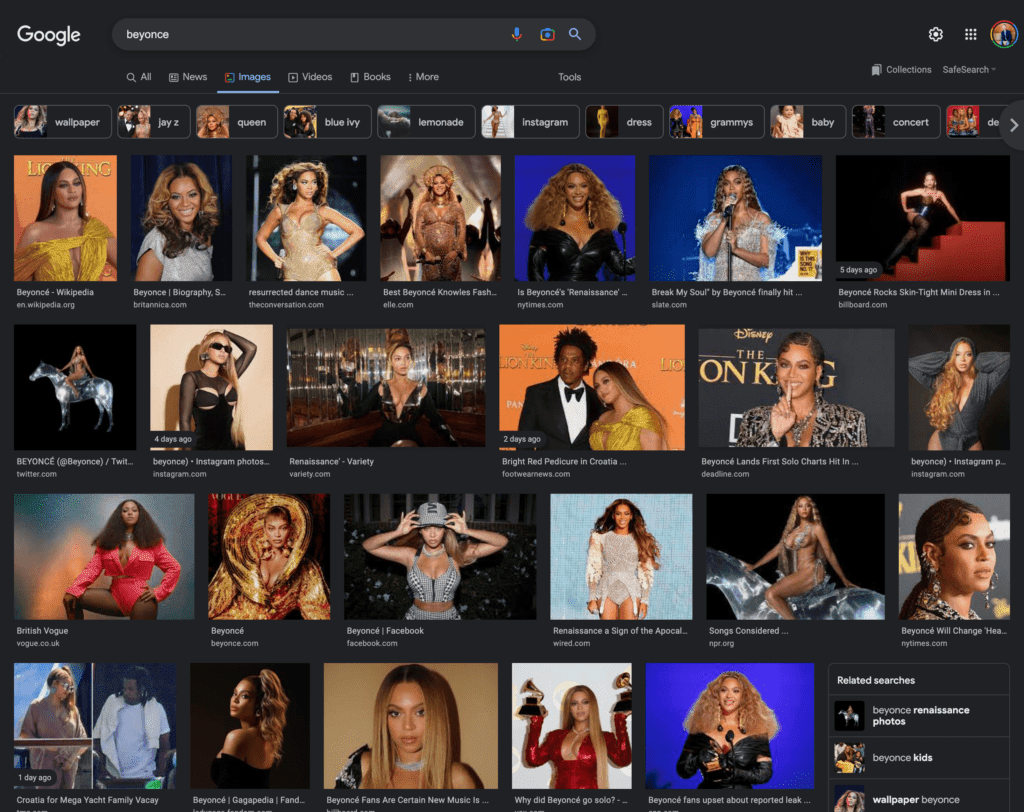Open the Tools filter button

pos(569,77)
